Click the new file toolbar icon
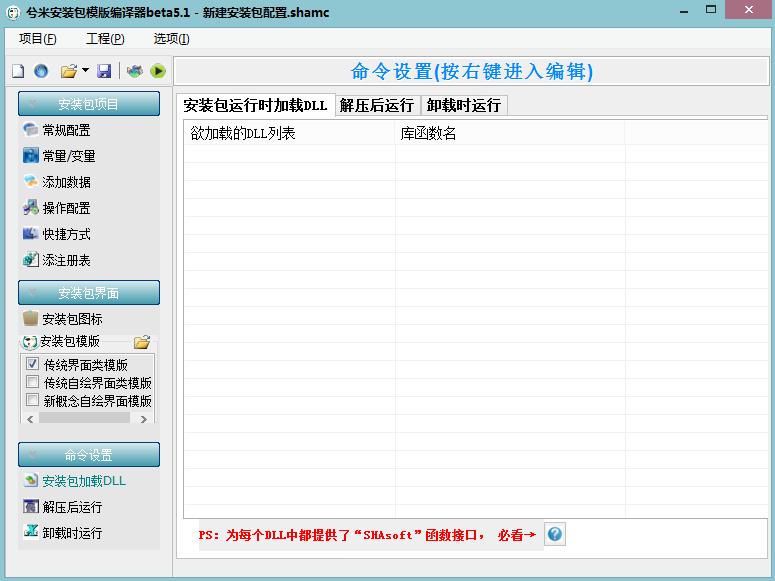 point(17,71)
